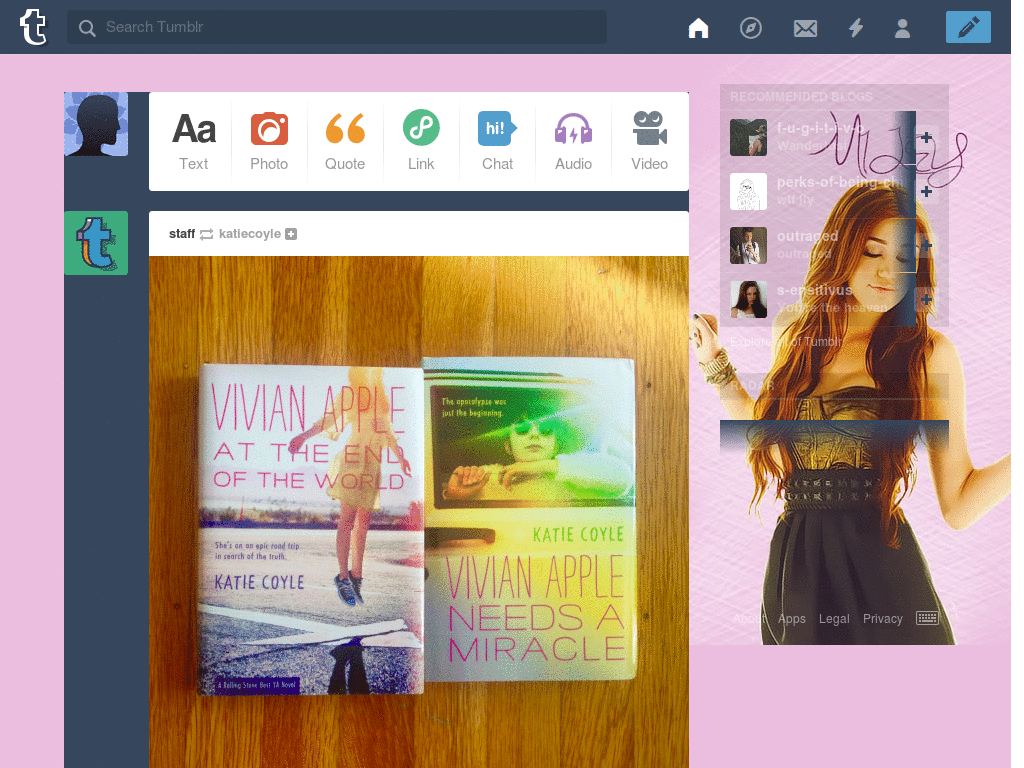Viewport: 1024px width, 768px height.
Task: Follow the outraged blog plus button
Action: click(926, 246)
